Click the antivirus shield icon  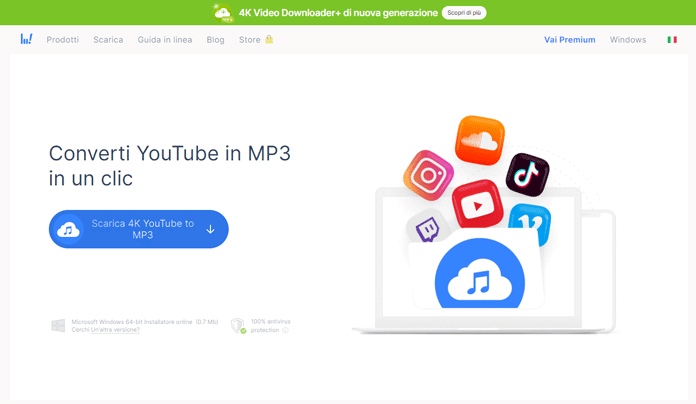click(238, 325)
